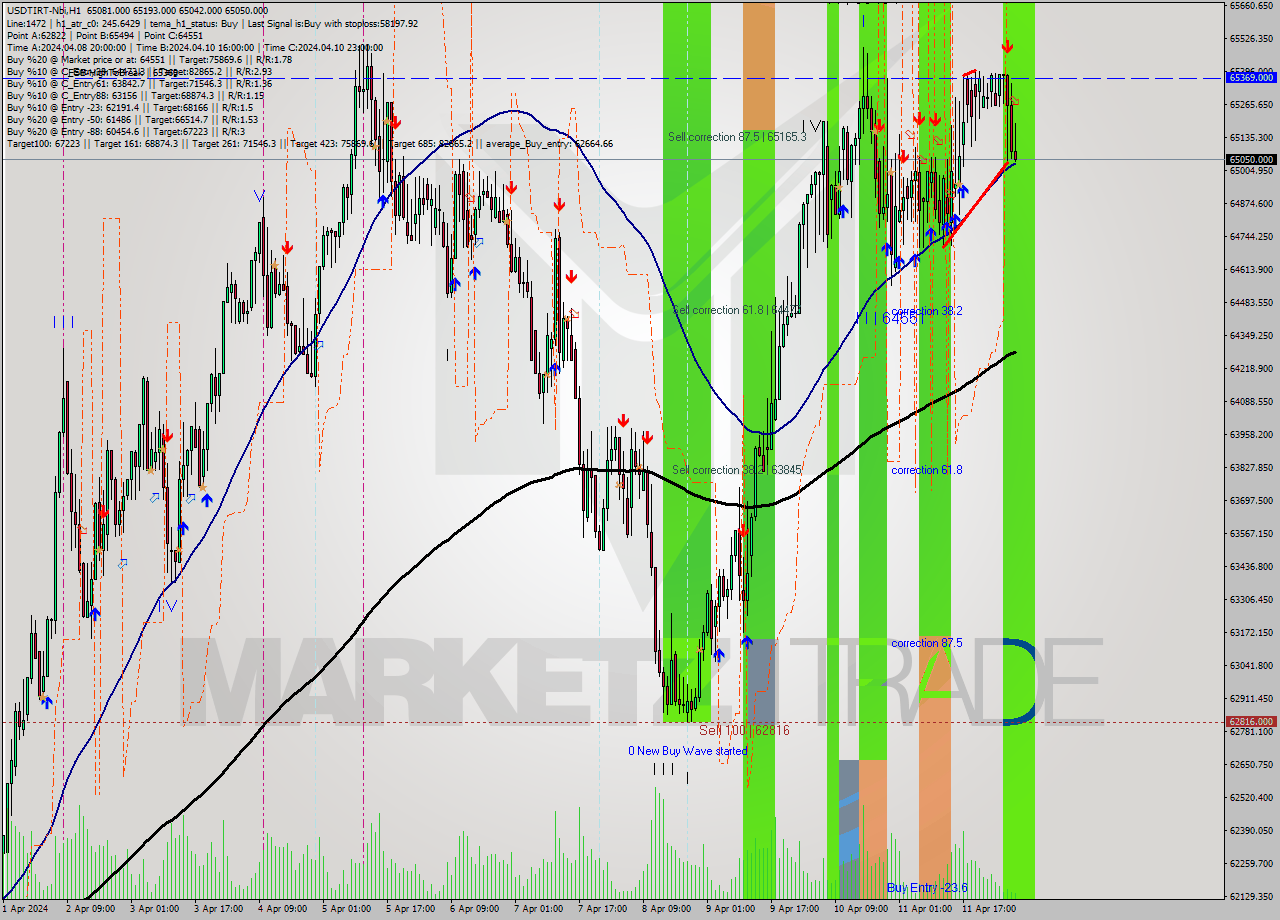Click the 64088.550 price axis value

(x=1251, y=401)
